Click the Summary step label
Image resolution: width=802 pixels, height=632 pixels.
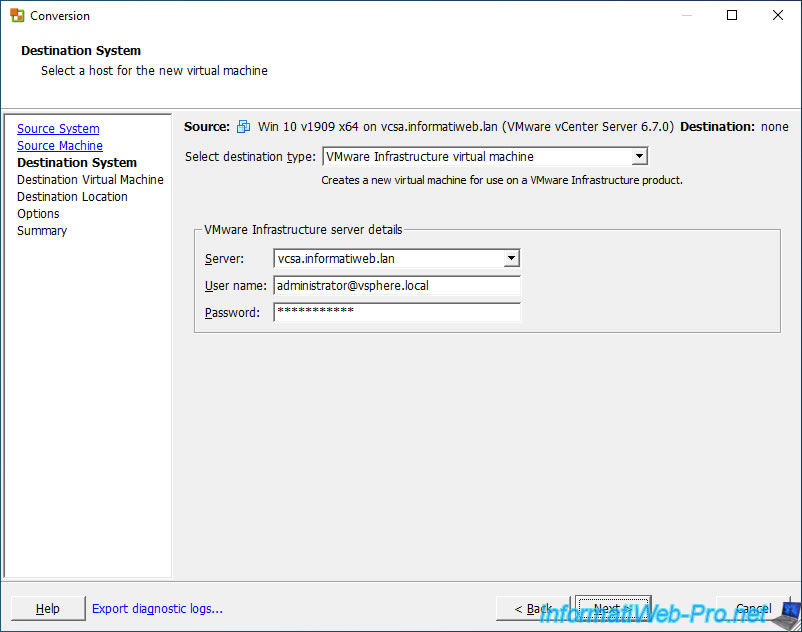[42, 231]
